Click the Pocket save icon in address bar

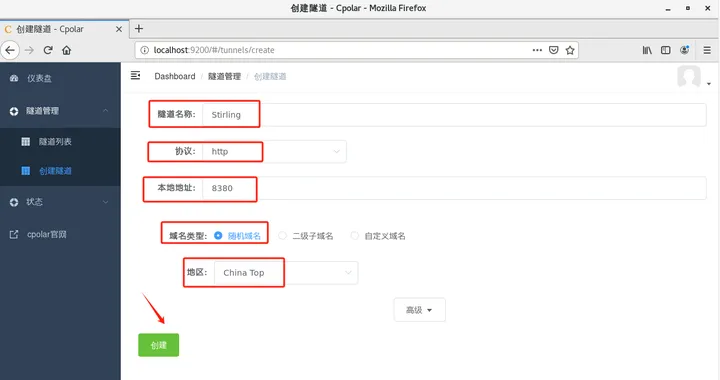[x=554, y=50]
